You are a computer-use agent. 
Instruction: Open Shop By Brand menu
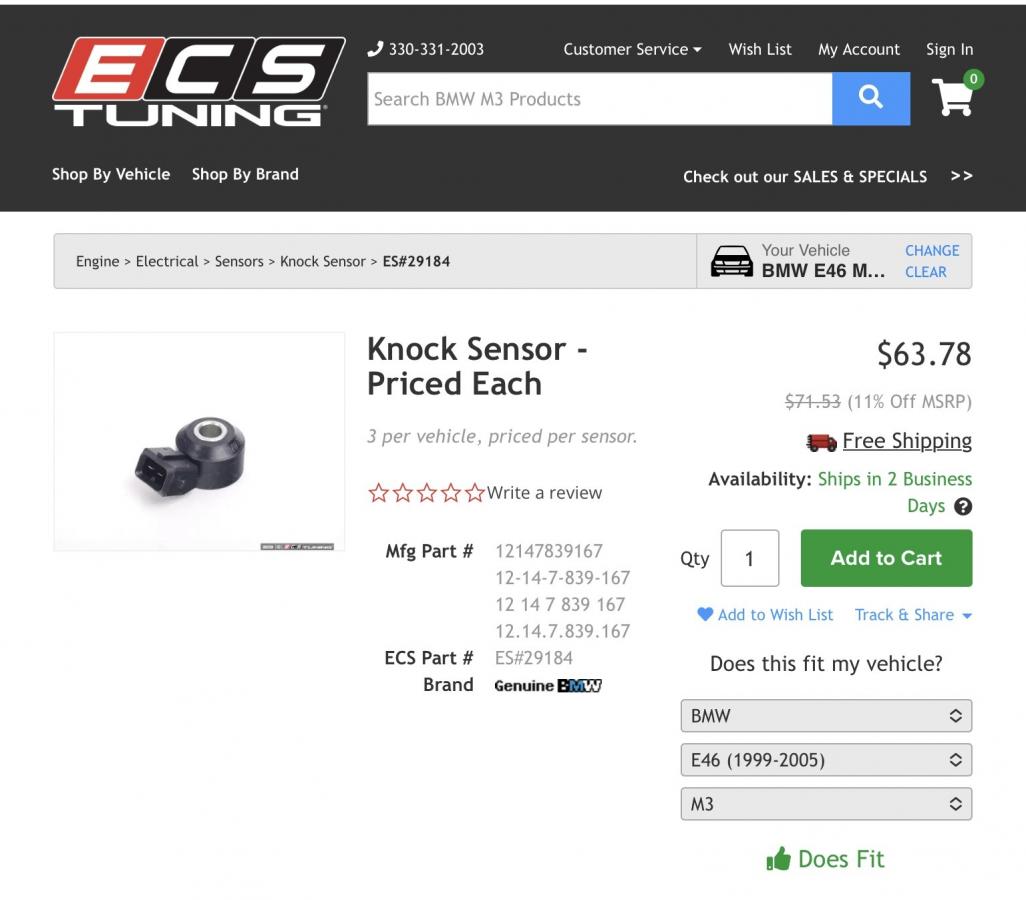(245, 174)
